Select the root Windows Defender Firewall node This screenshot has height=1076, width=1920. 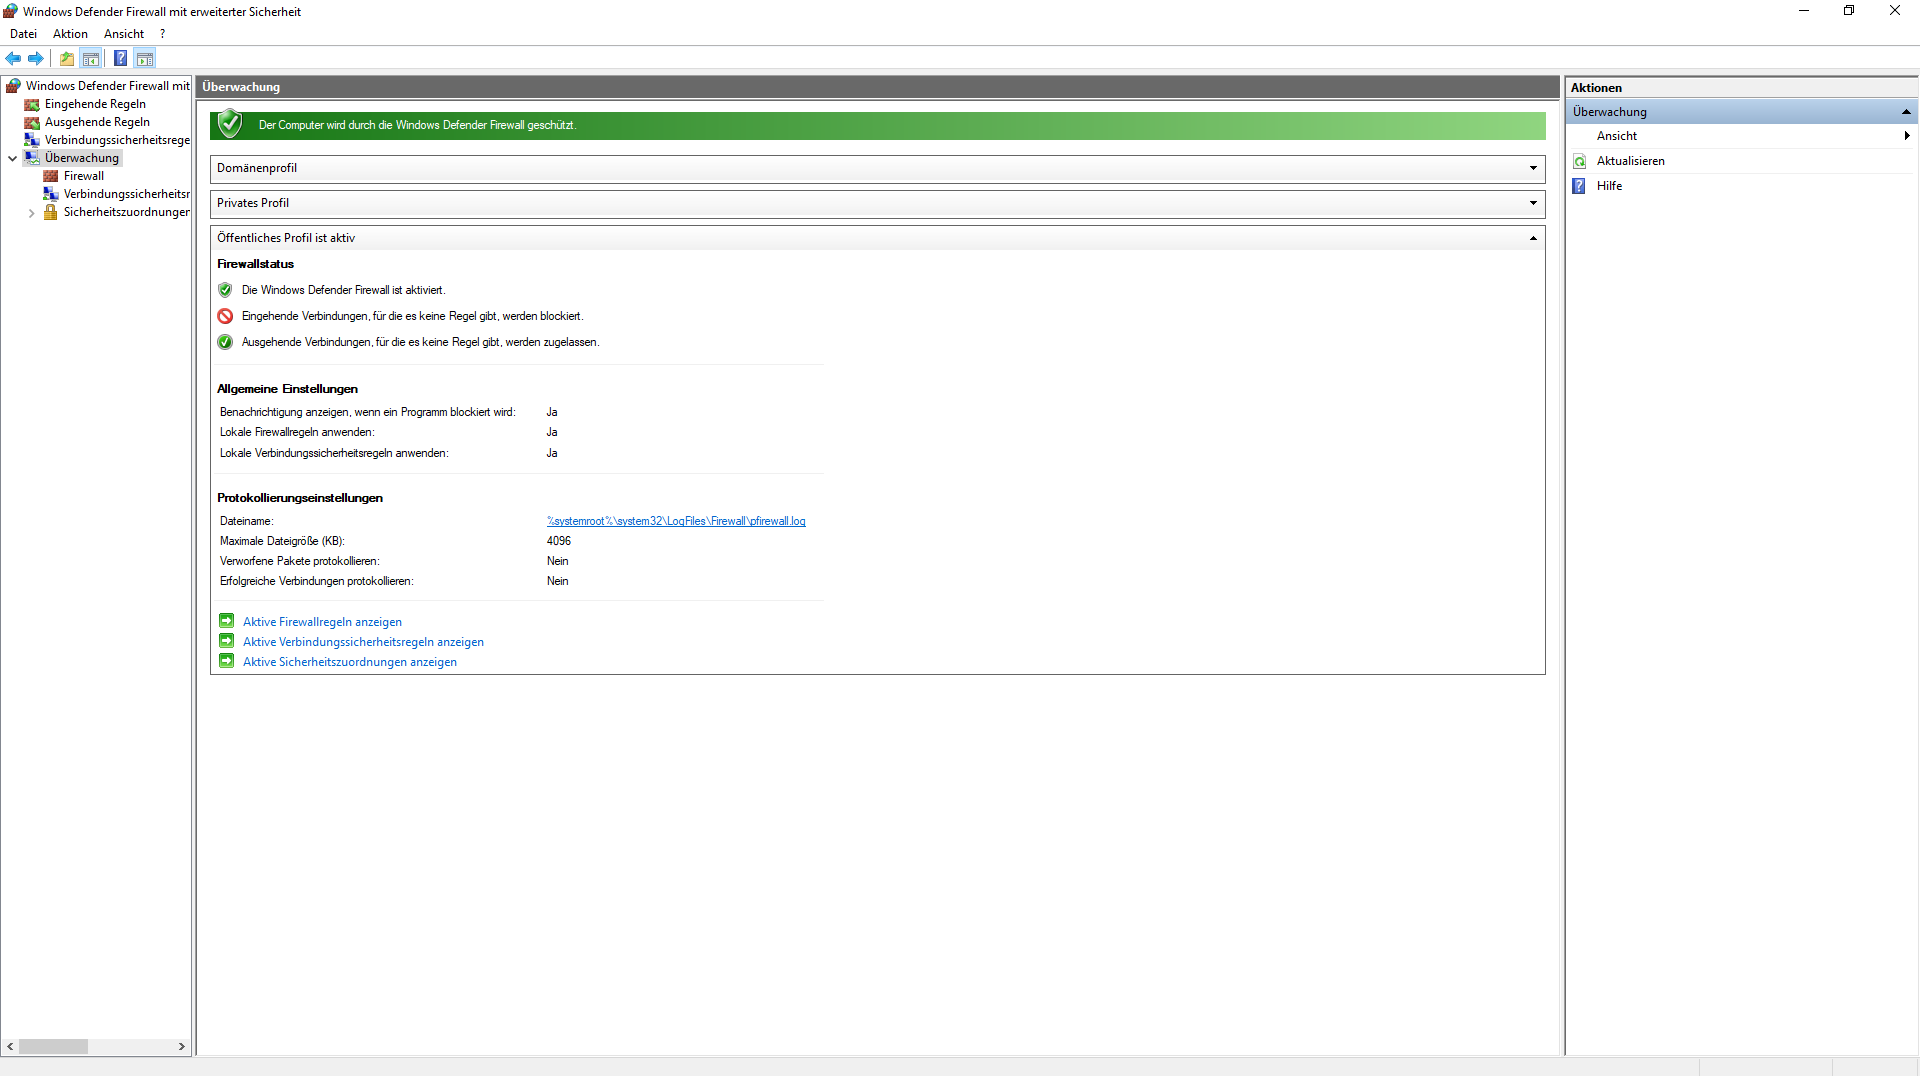[x=108, y=86]
